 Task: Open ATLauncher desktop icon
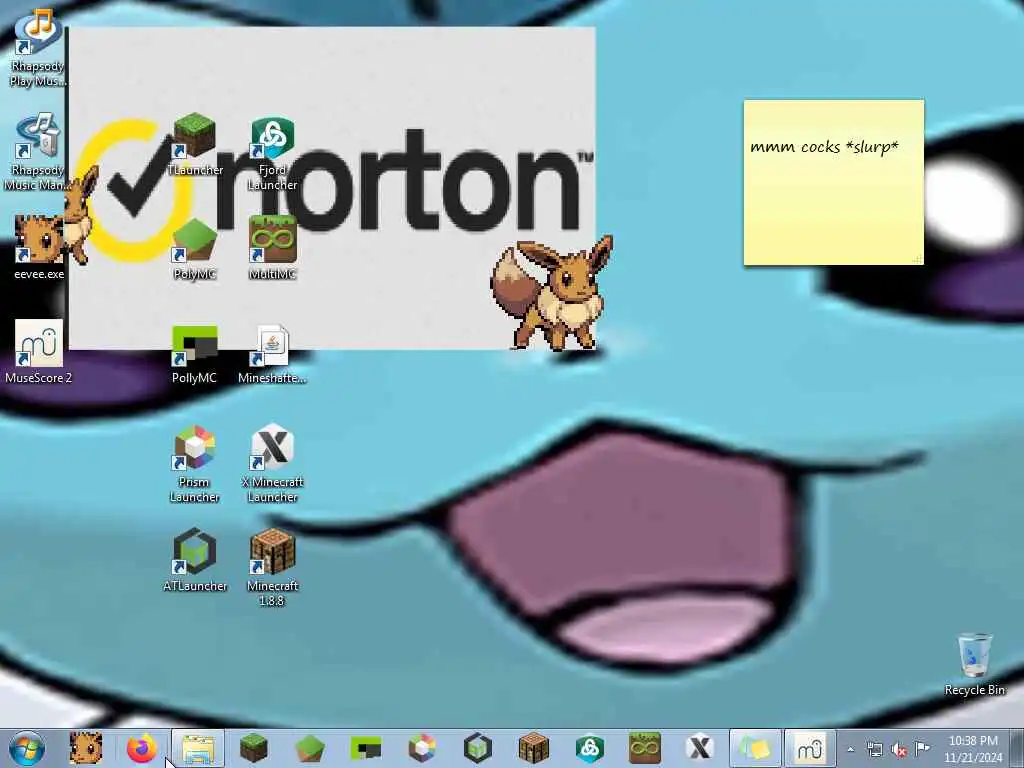point(195,560)
